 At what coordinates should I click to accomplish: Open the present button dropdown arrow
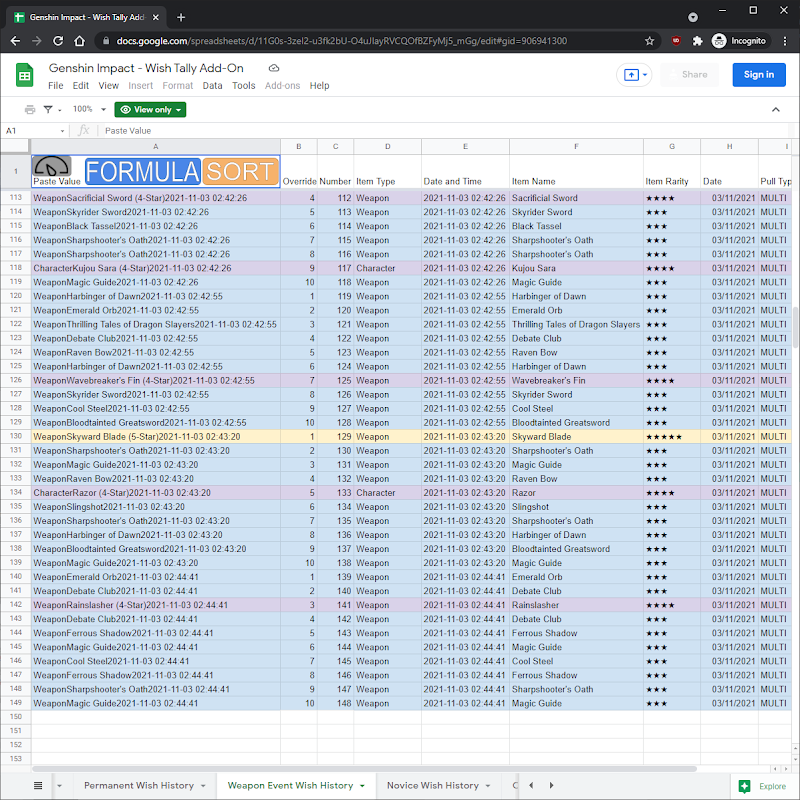(x=645, y=75)
